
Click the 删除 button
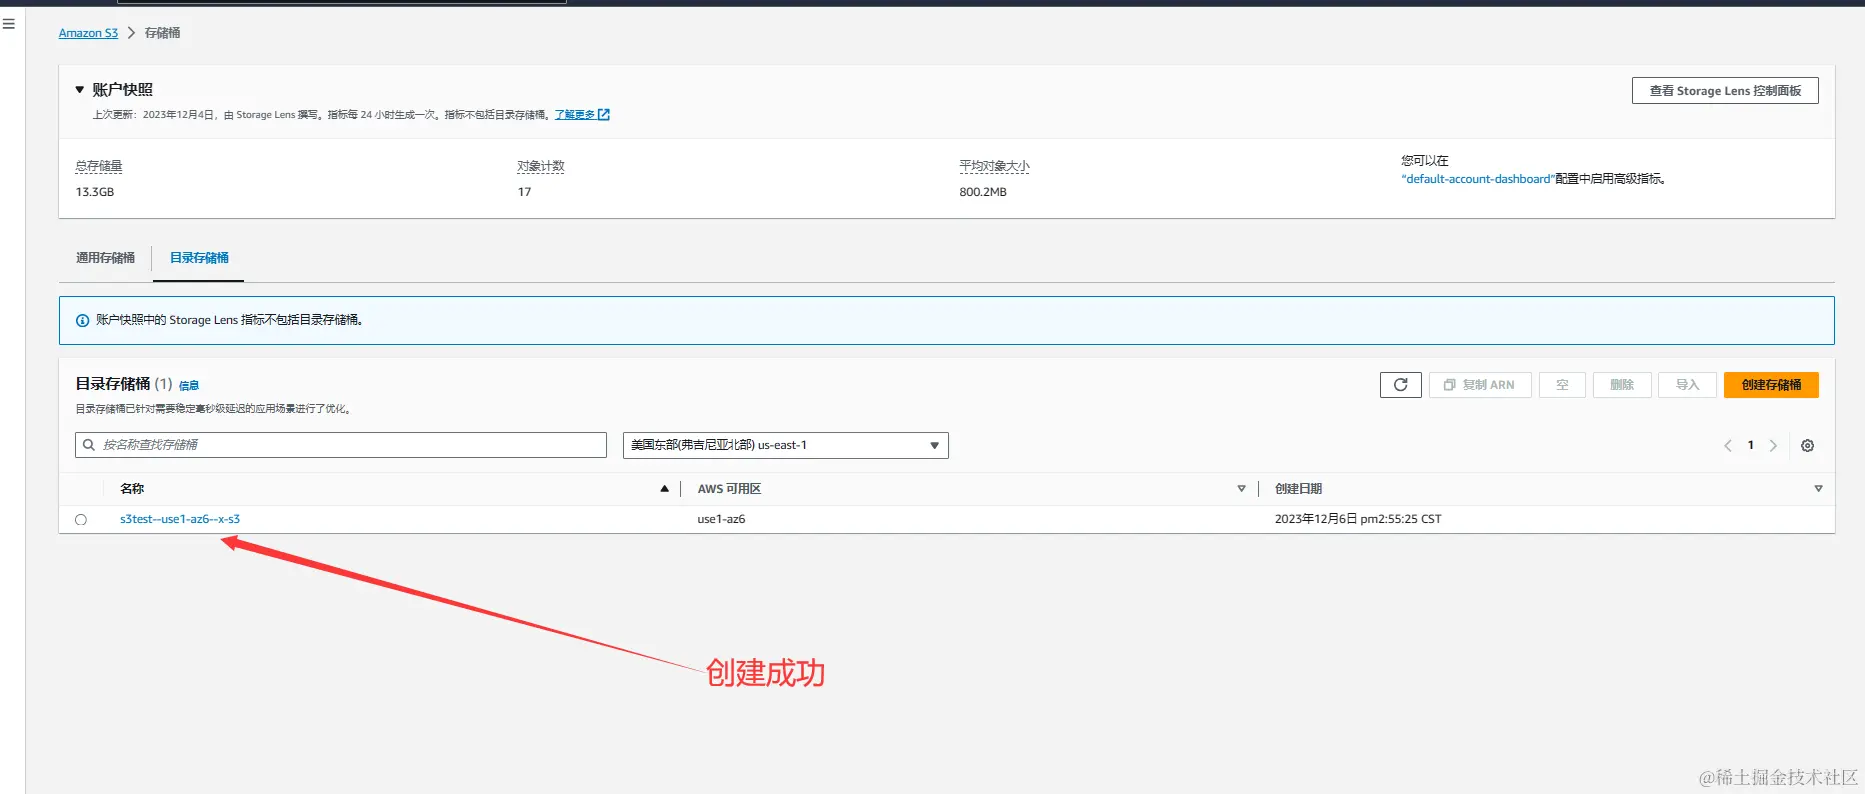click(x=1622, y=385)
